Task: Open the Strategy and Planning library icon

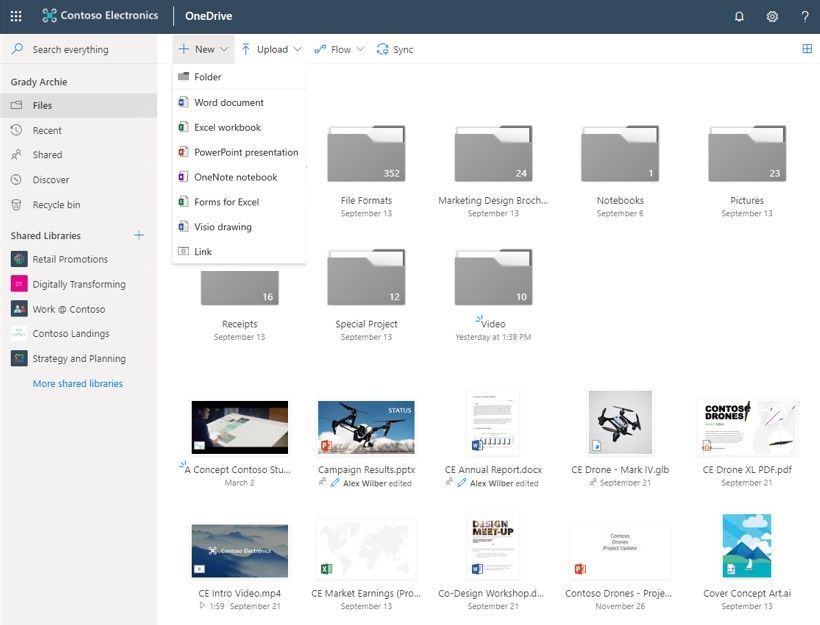Action: click(19, 358)
